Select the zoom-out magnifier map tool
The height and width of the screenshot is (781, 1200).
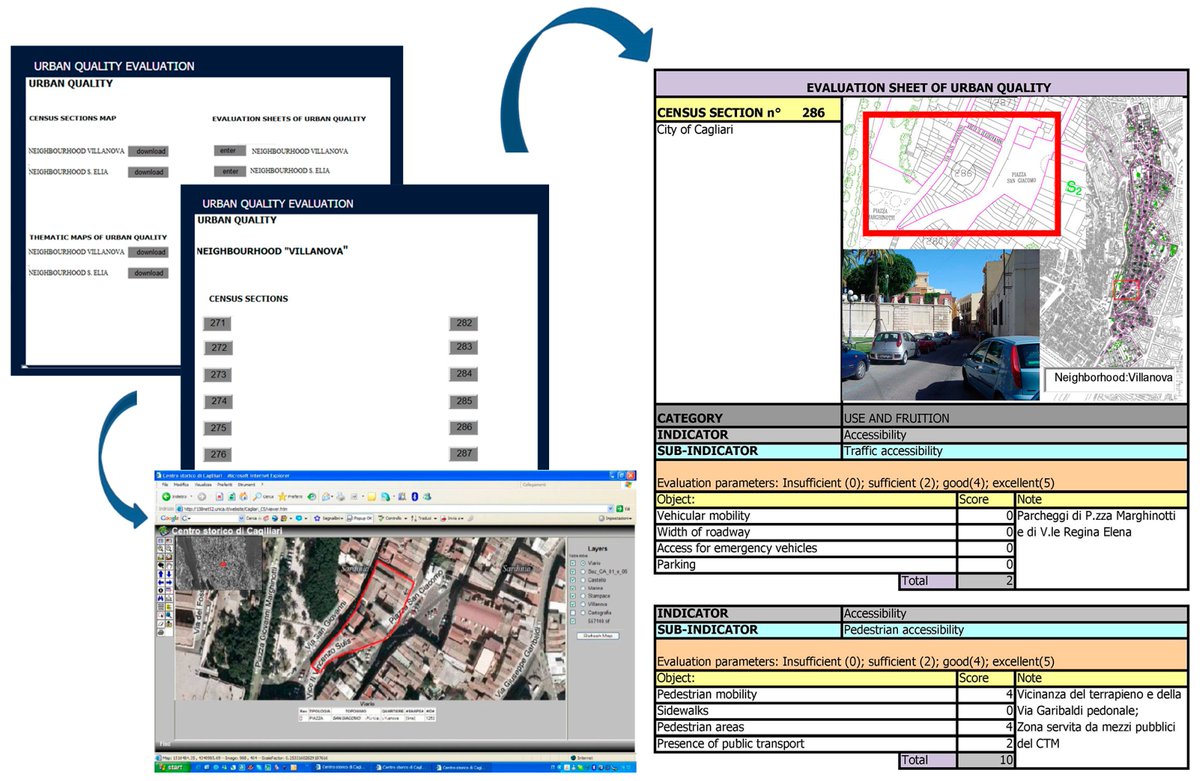point(169,549)
